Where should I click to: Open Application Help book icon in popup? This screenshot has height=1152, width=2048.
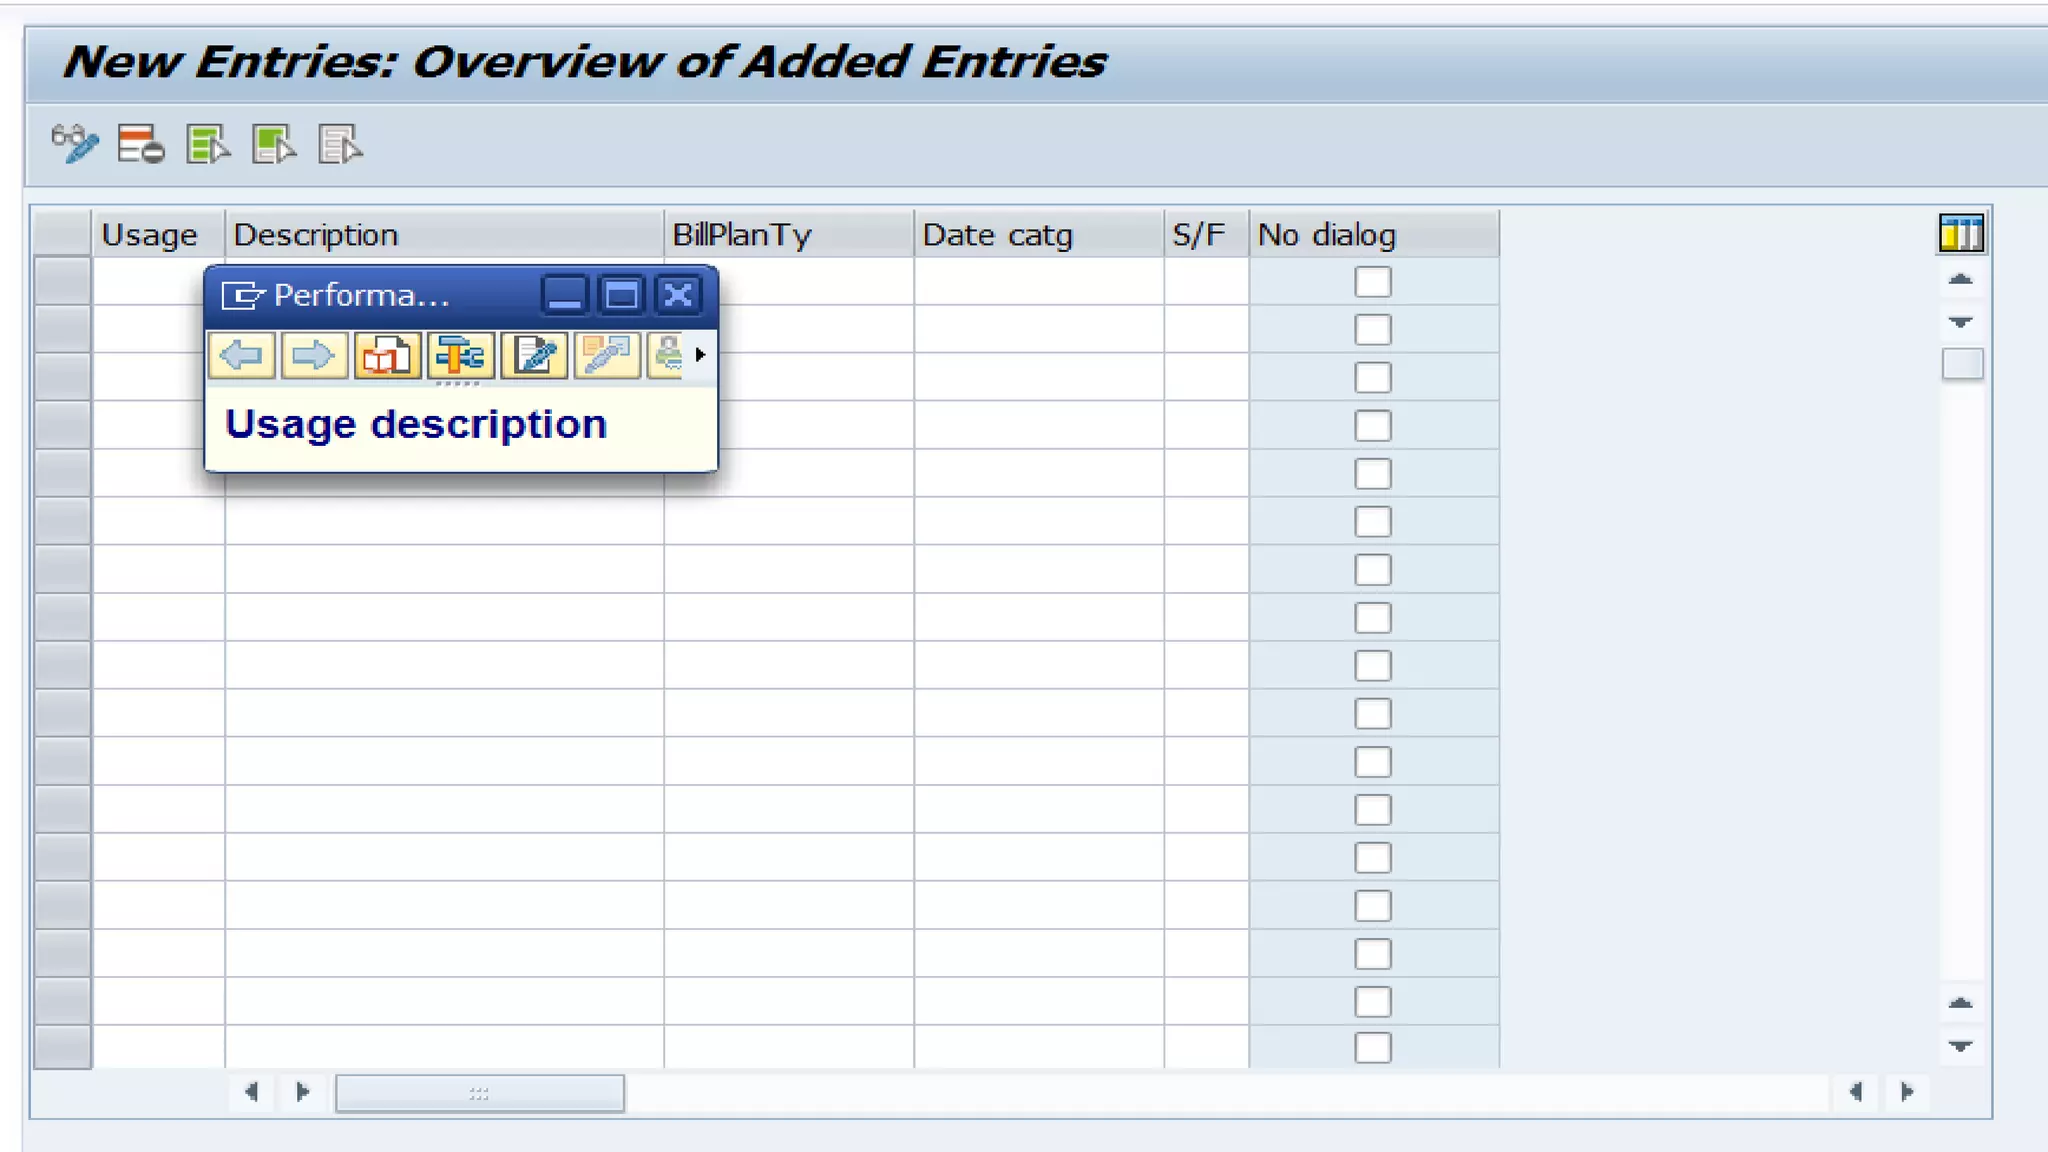(386, 355)
